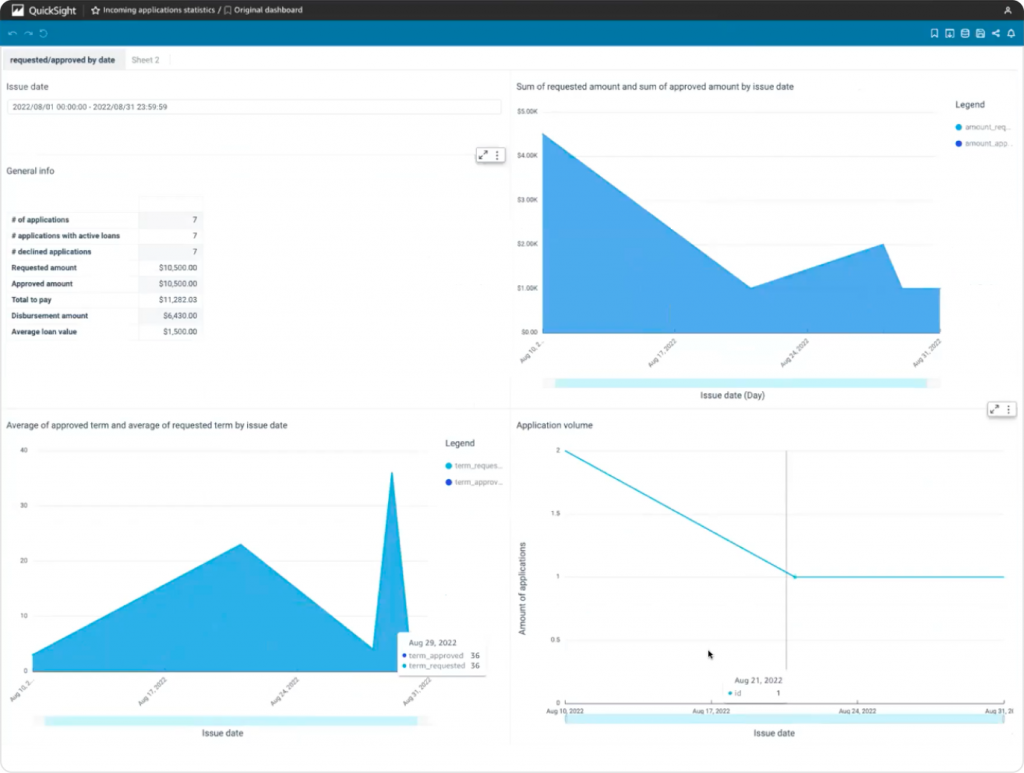Open the bookmarks icon
Viewport: 1024px width, 773px height.
pos(934,33)
